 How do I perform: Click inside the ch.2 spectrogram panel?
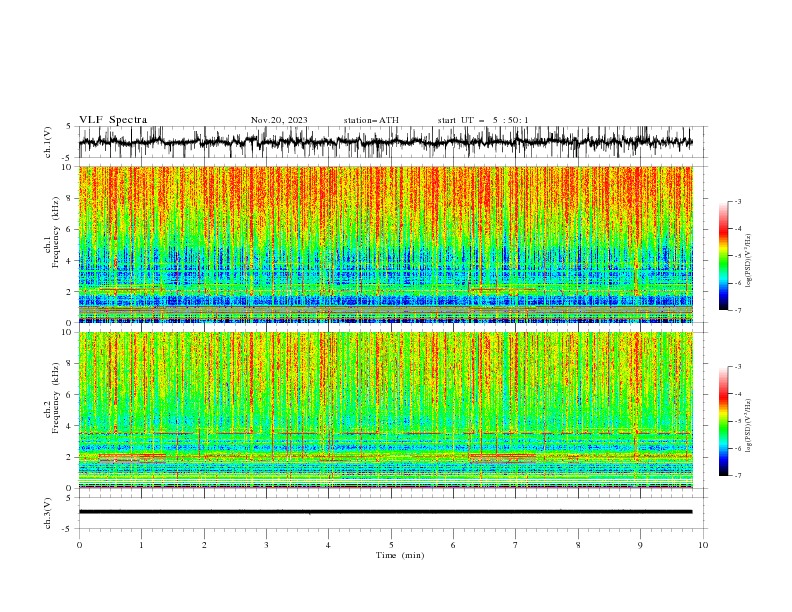click(x=385, y=410)
